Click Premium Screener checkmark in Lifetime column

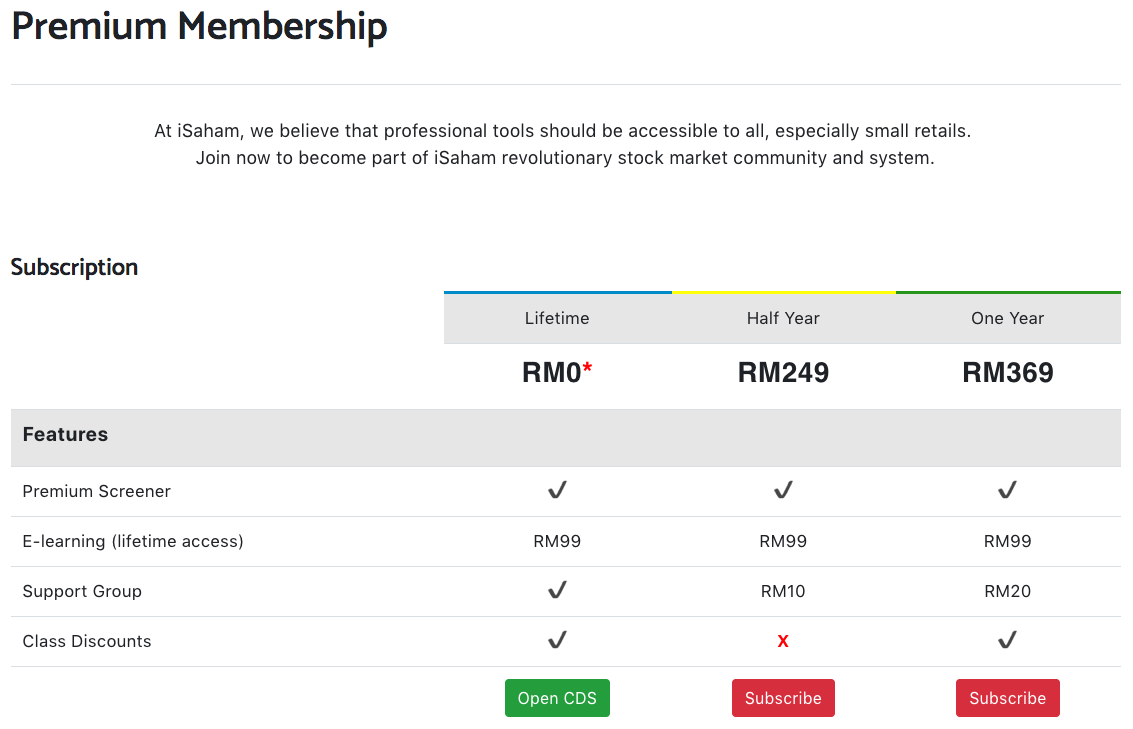pyautogui.click(x=557, y=490)
